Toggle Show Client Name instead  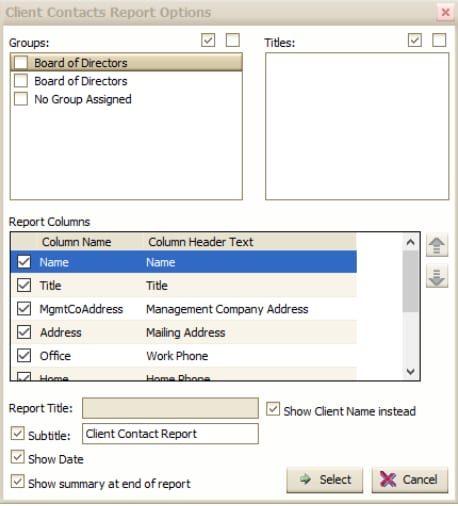[x=273, y=409]
